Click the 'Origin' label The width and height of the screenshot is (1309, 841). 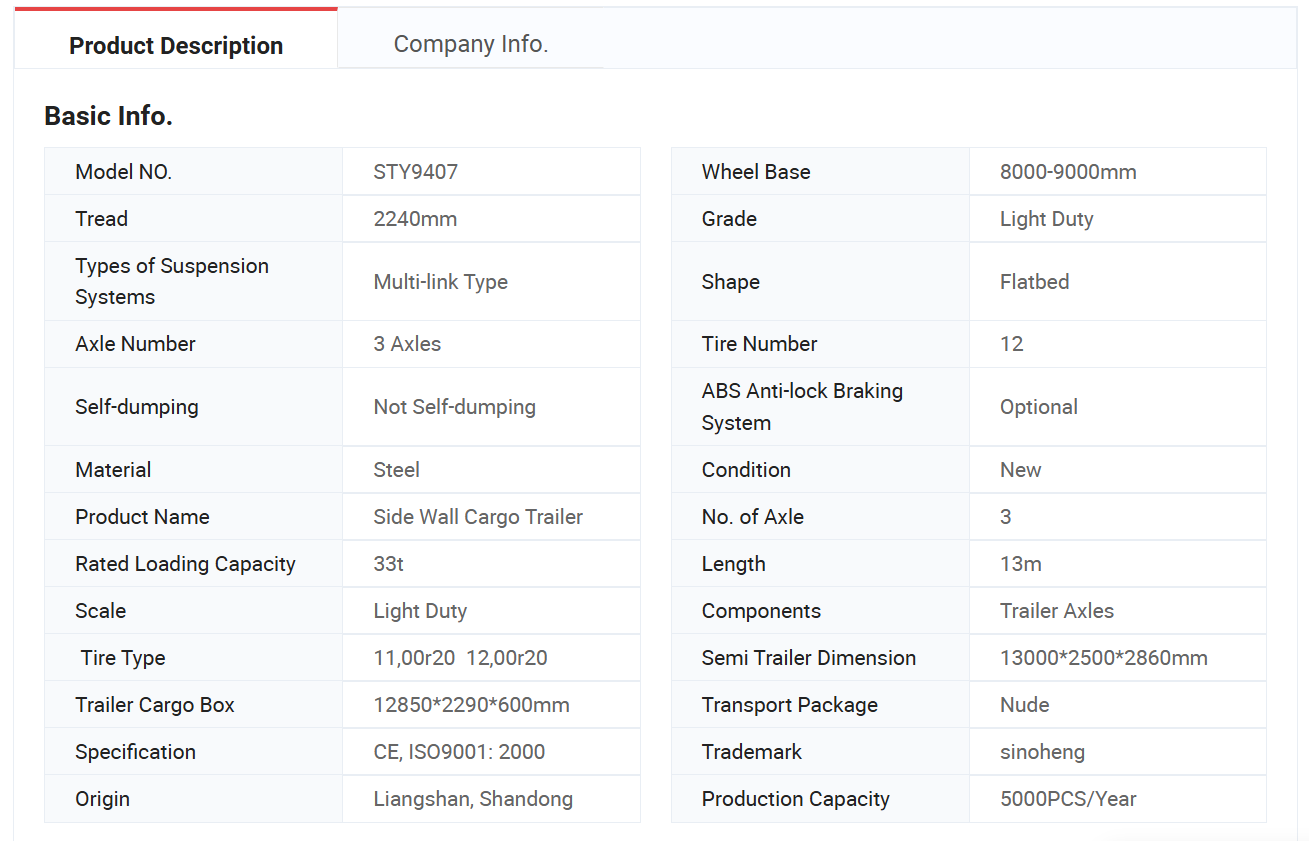[x=103, y=799]
